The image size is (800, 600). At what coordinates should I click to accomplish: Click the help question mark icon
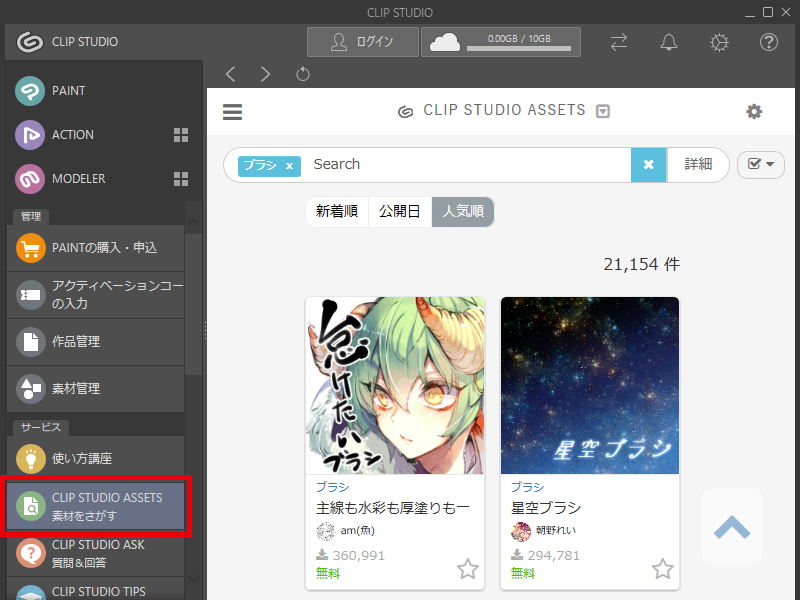768,42
